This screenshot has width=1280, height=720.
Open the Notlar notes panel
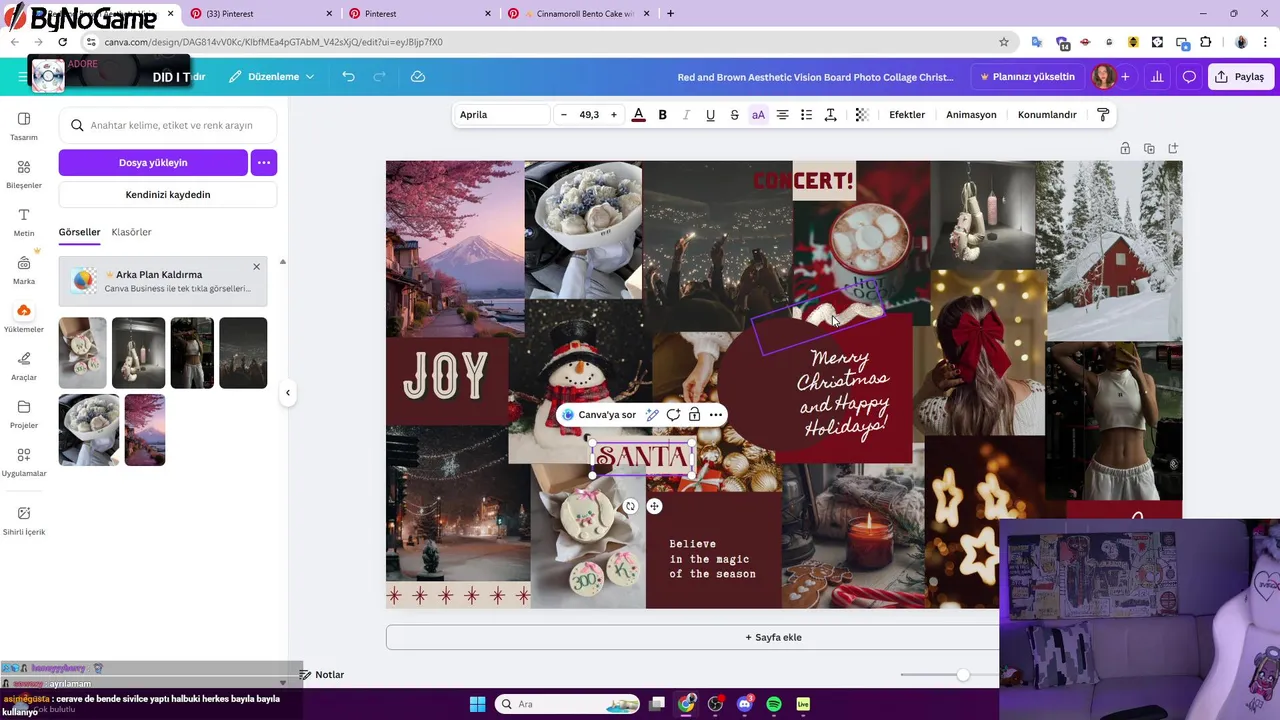pos(321,675)
